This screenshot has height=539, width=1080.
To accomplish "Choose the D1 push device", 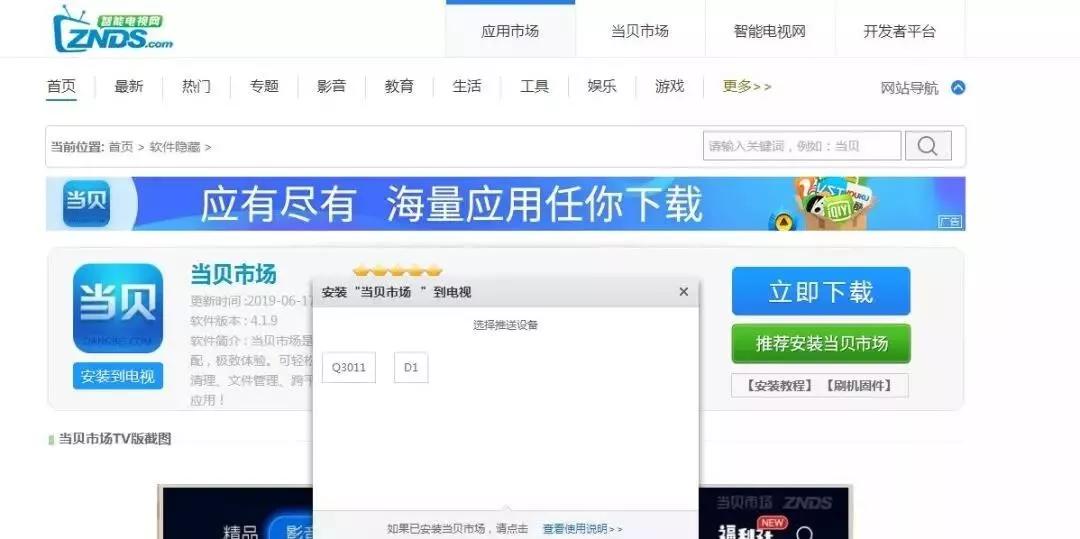I will click(x=411, y=368).
